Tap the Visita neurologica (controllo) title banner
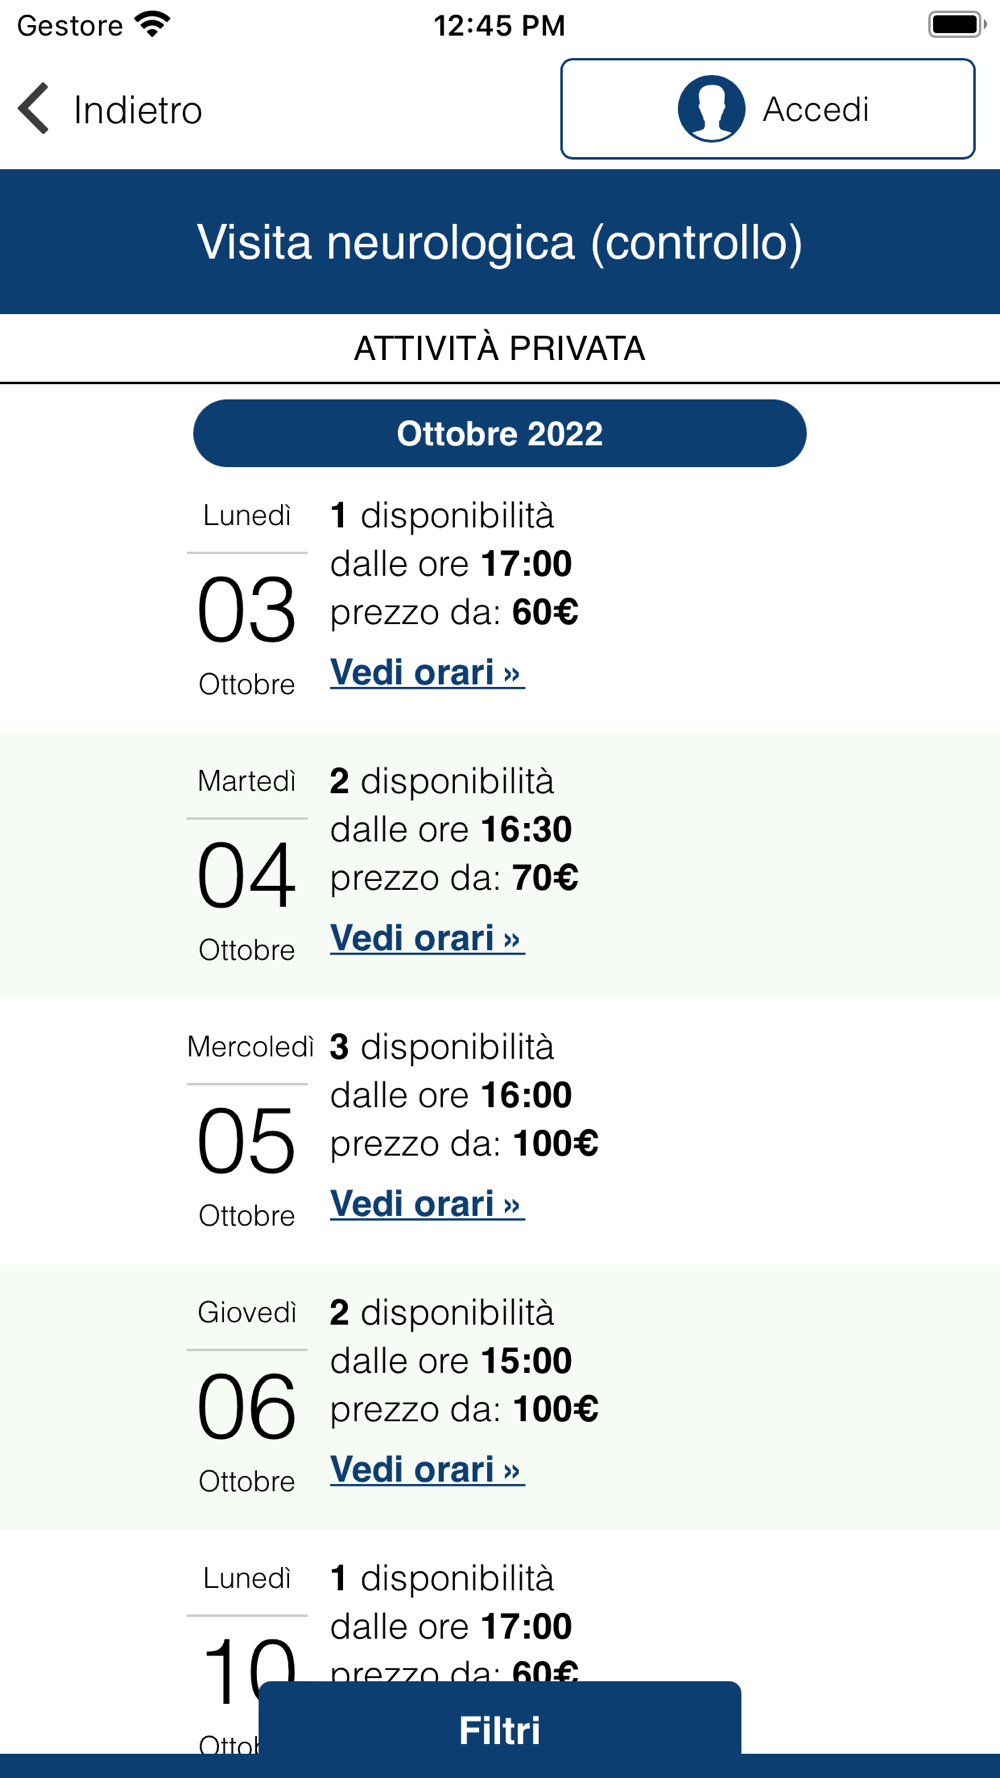This screenshot has width=1000, height=1778. pos(499,242)
